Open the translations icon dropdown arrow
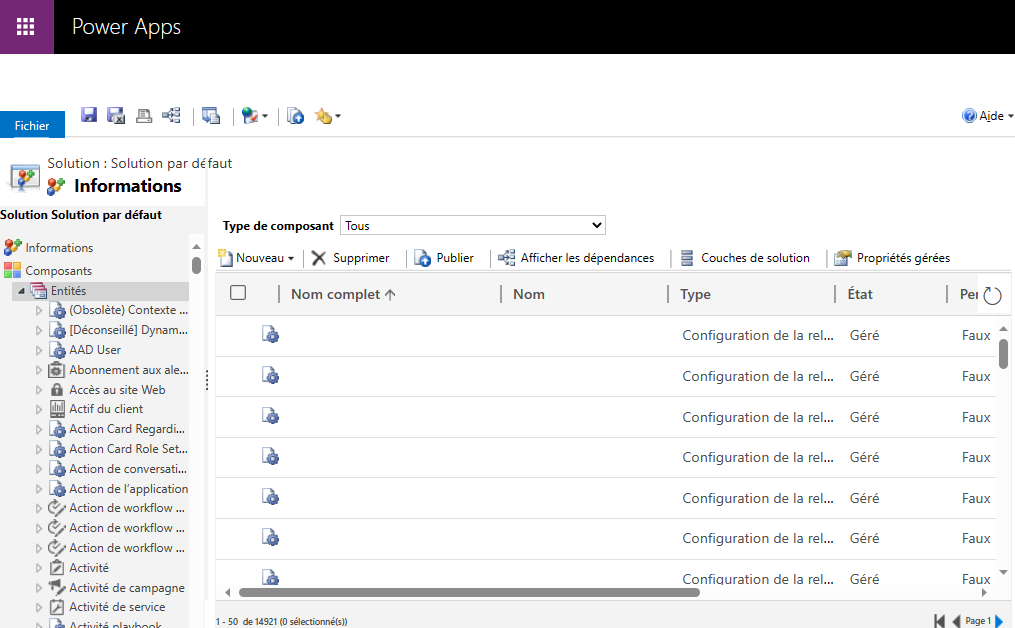Screen dimensions: 1015x628 (x=265, y=117)
